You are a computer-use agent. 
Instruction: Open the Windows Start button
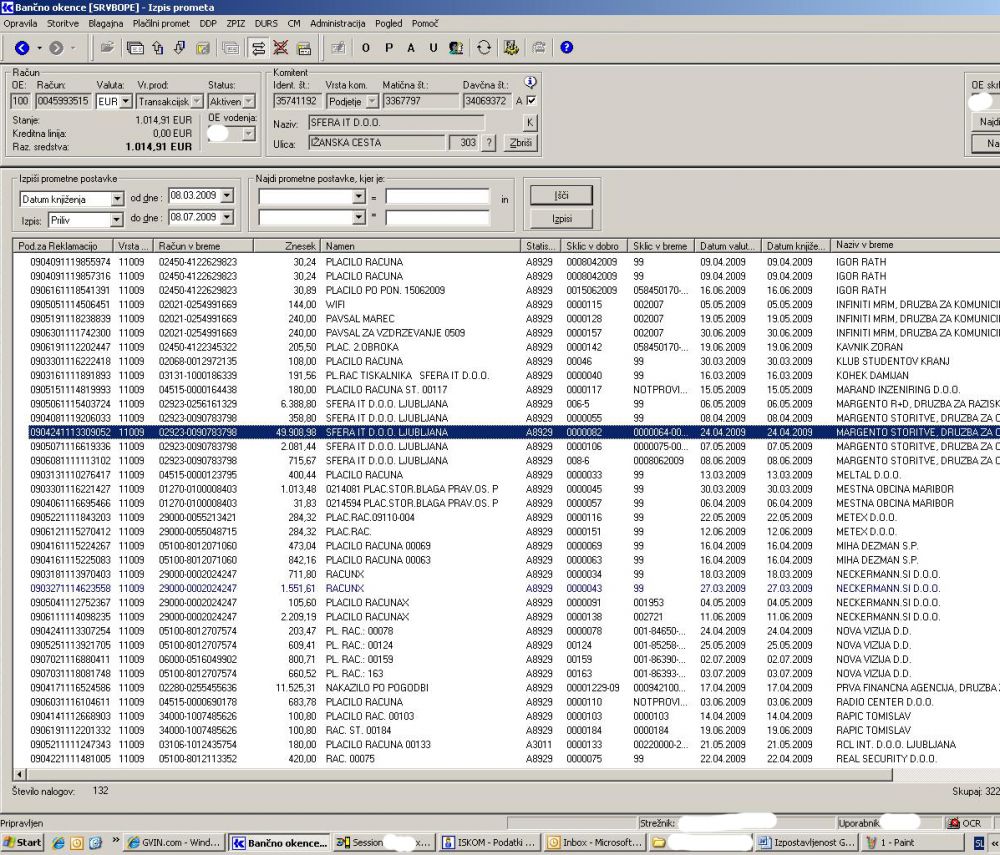tap(22, 843)
